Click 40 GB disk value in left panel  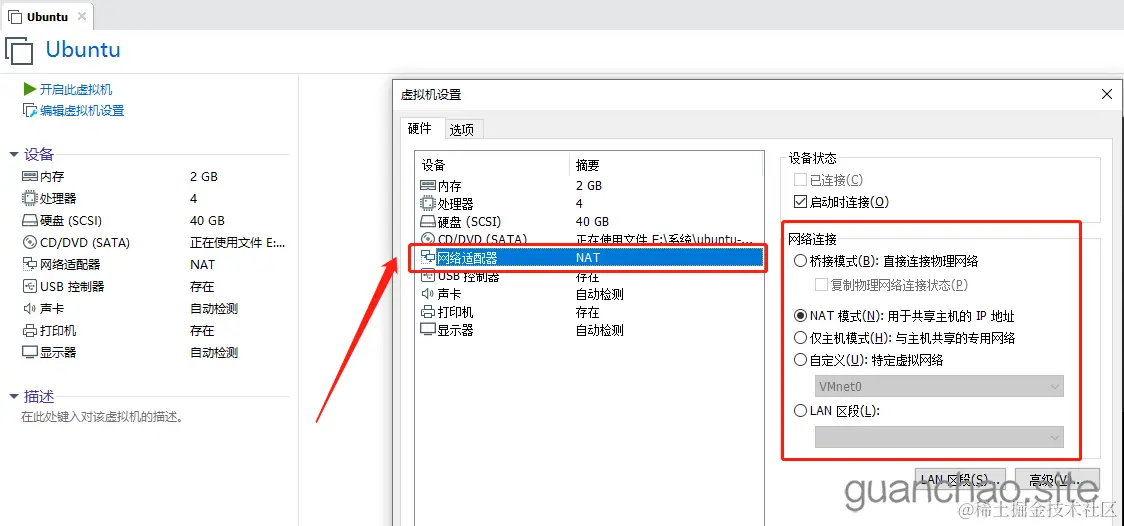(x=207, y=221)
